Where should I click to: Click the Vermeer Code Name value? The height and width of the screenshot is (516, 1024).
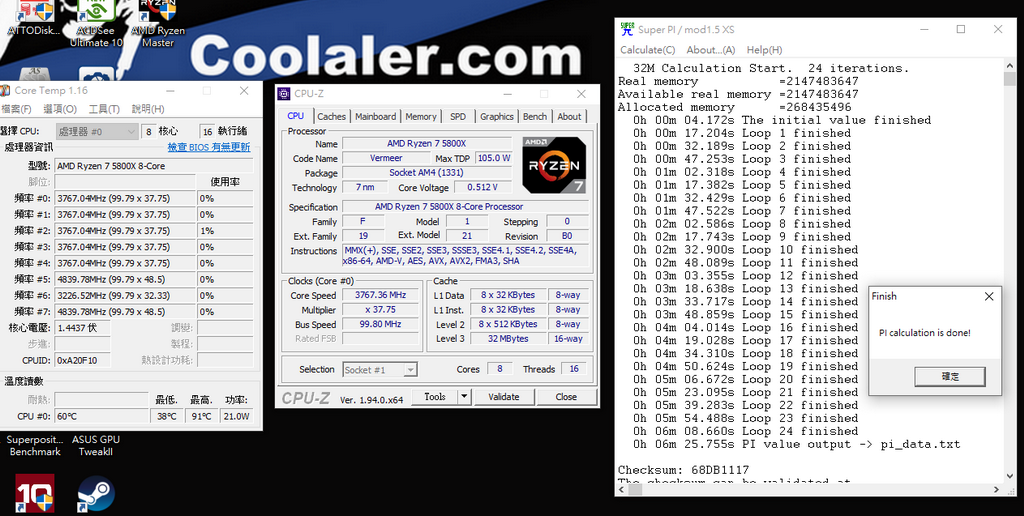(385, 158)
